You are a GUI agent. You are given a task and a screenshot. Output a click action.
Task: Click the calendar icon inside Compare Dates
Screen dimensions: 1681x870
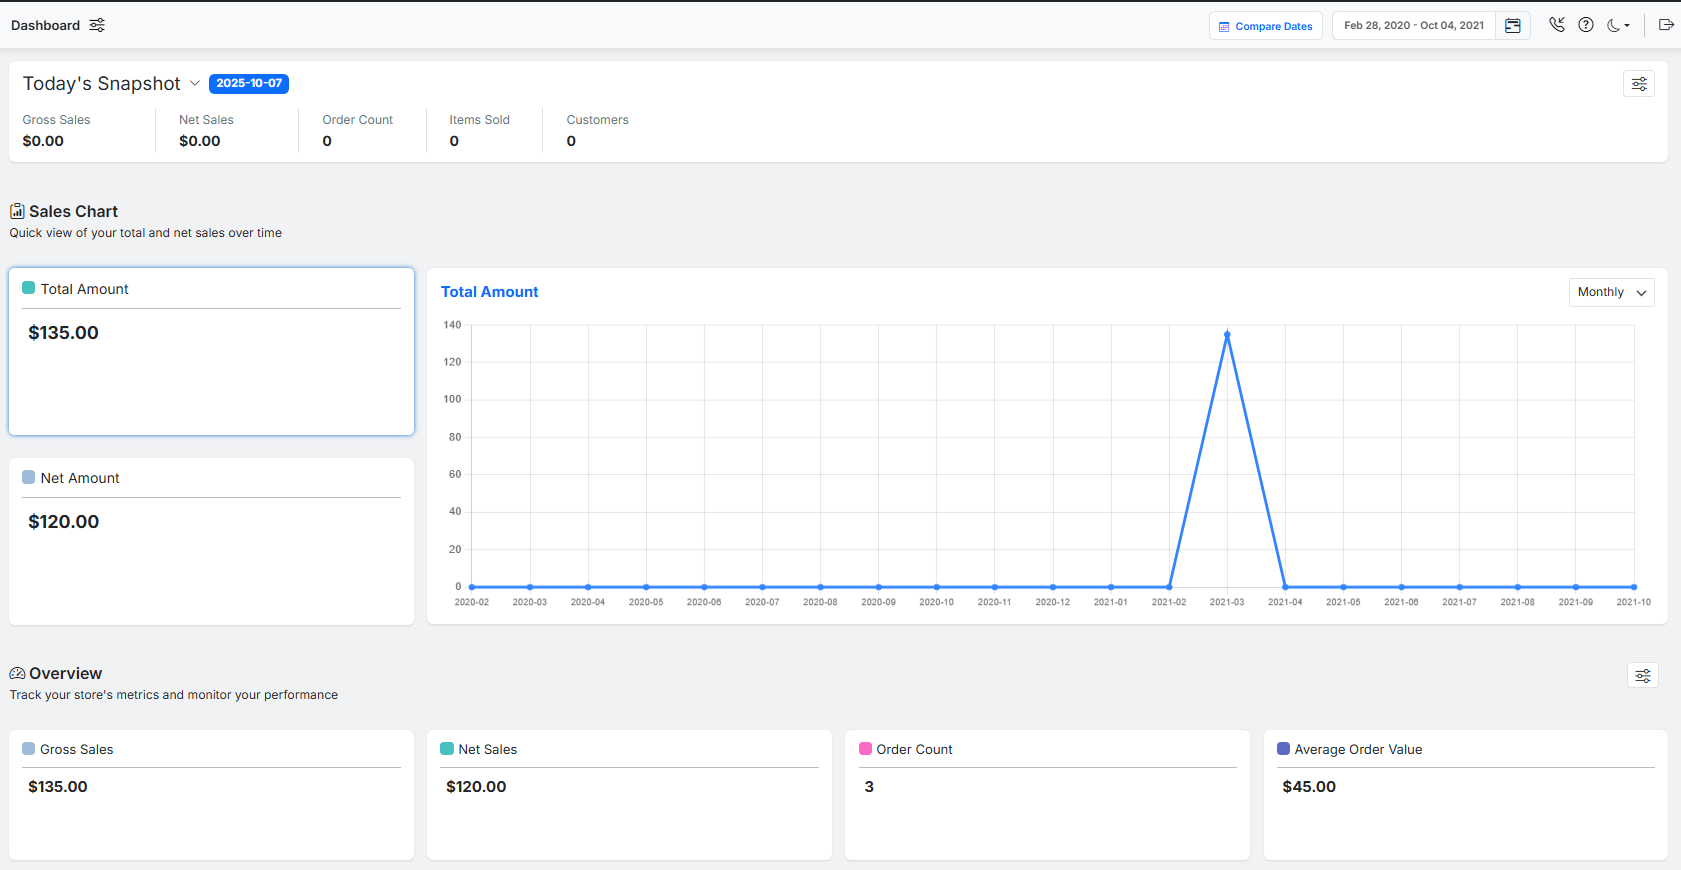pyautogui.click(x=1224, y=27)
